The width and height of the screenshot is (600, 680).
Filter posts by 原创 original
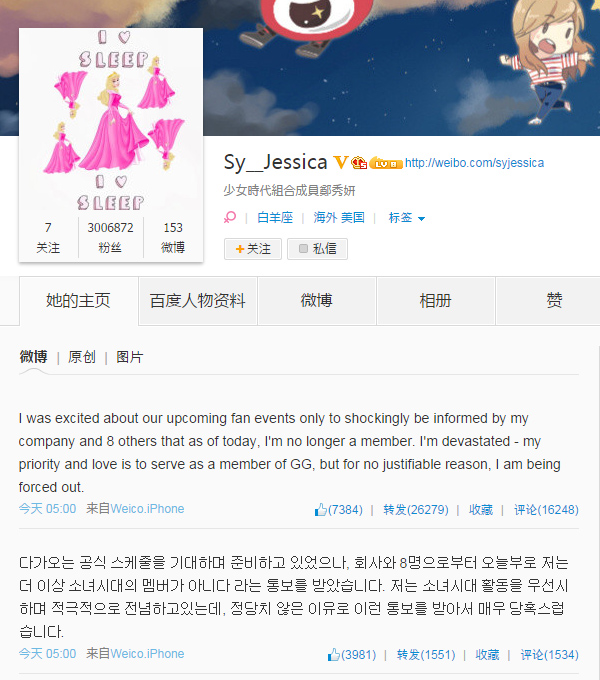82,357
